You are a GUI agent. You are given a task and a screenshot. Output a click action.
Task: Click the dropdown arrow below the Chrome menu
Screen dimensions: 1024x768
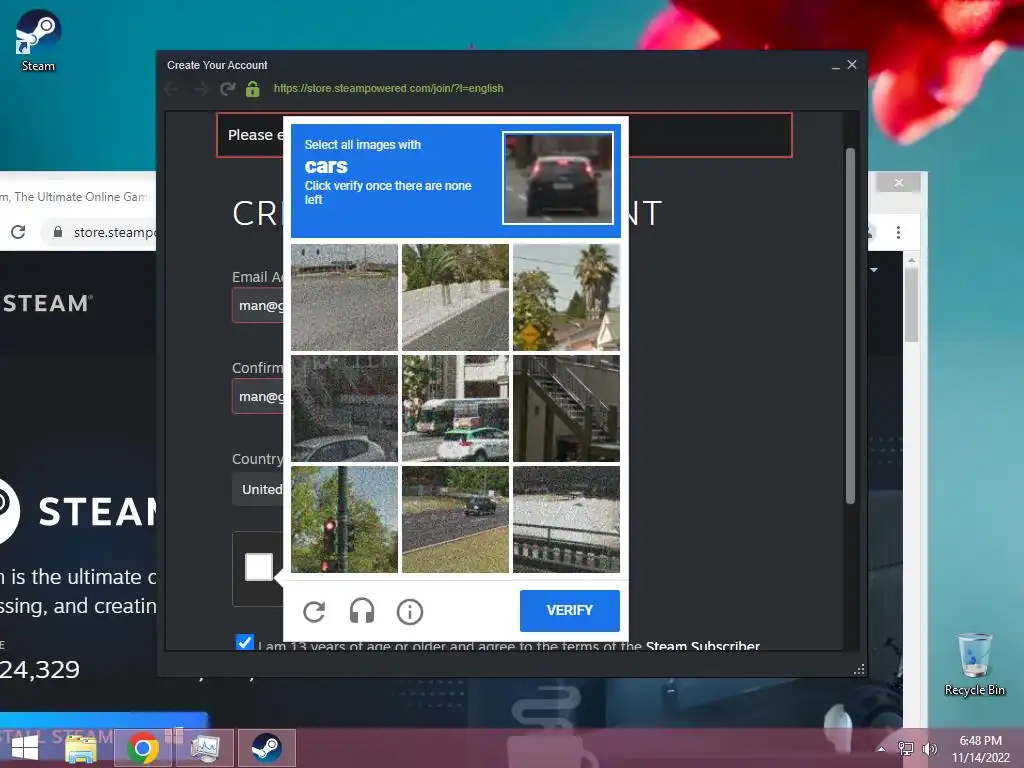874,270
